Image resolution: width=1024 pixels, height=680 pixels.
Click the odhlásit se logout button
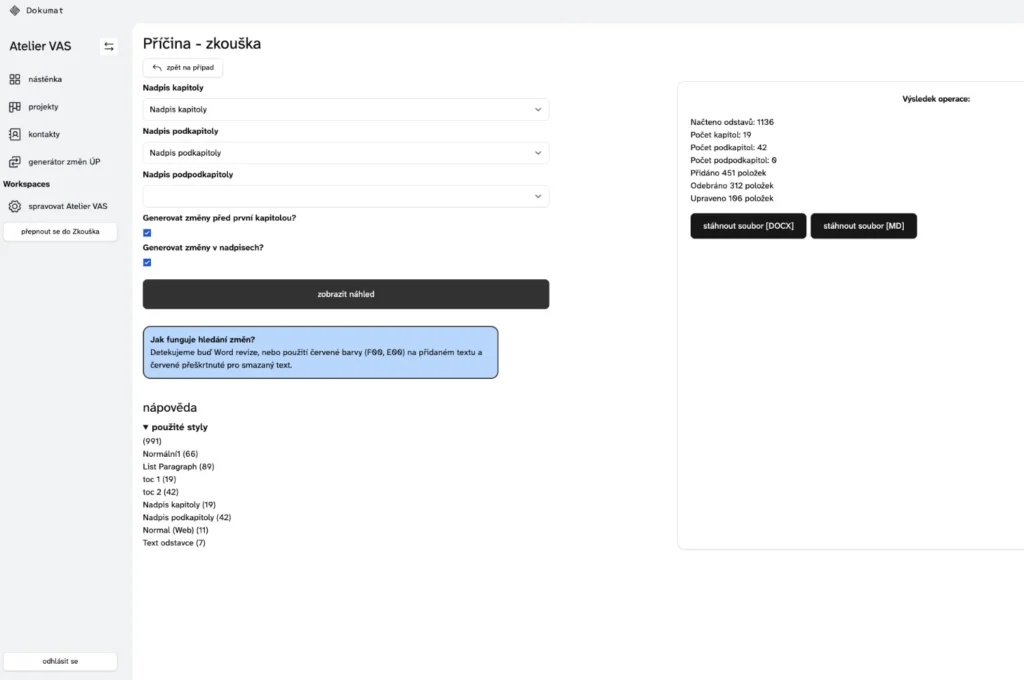[60, 662]
